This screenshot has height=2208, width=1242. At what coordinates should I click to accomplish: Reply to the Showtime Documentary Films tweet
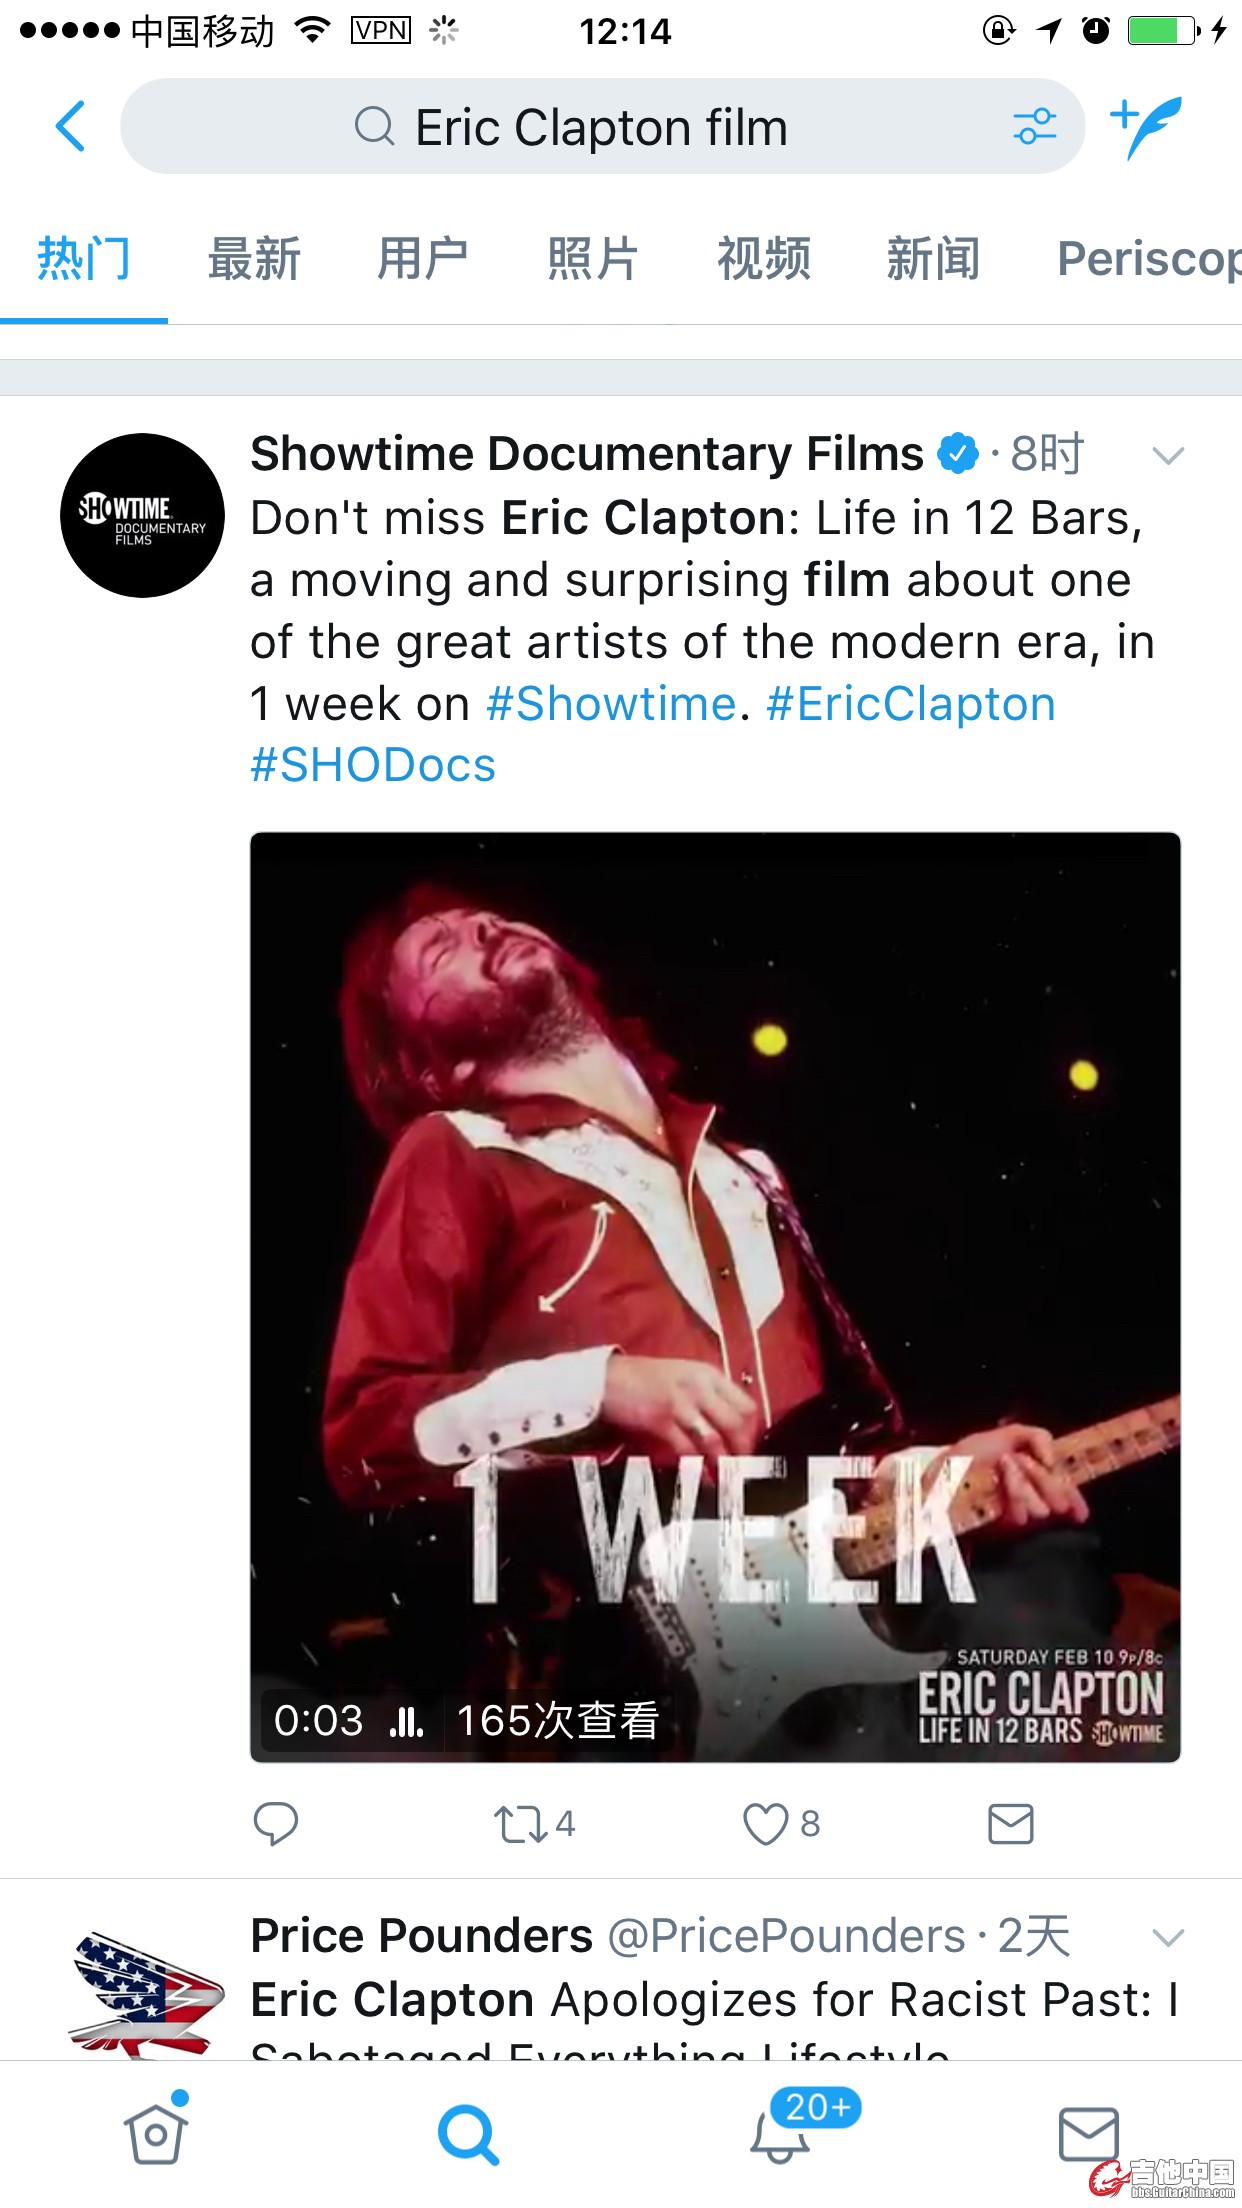[x=275, y=1823]
